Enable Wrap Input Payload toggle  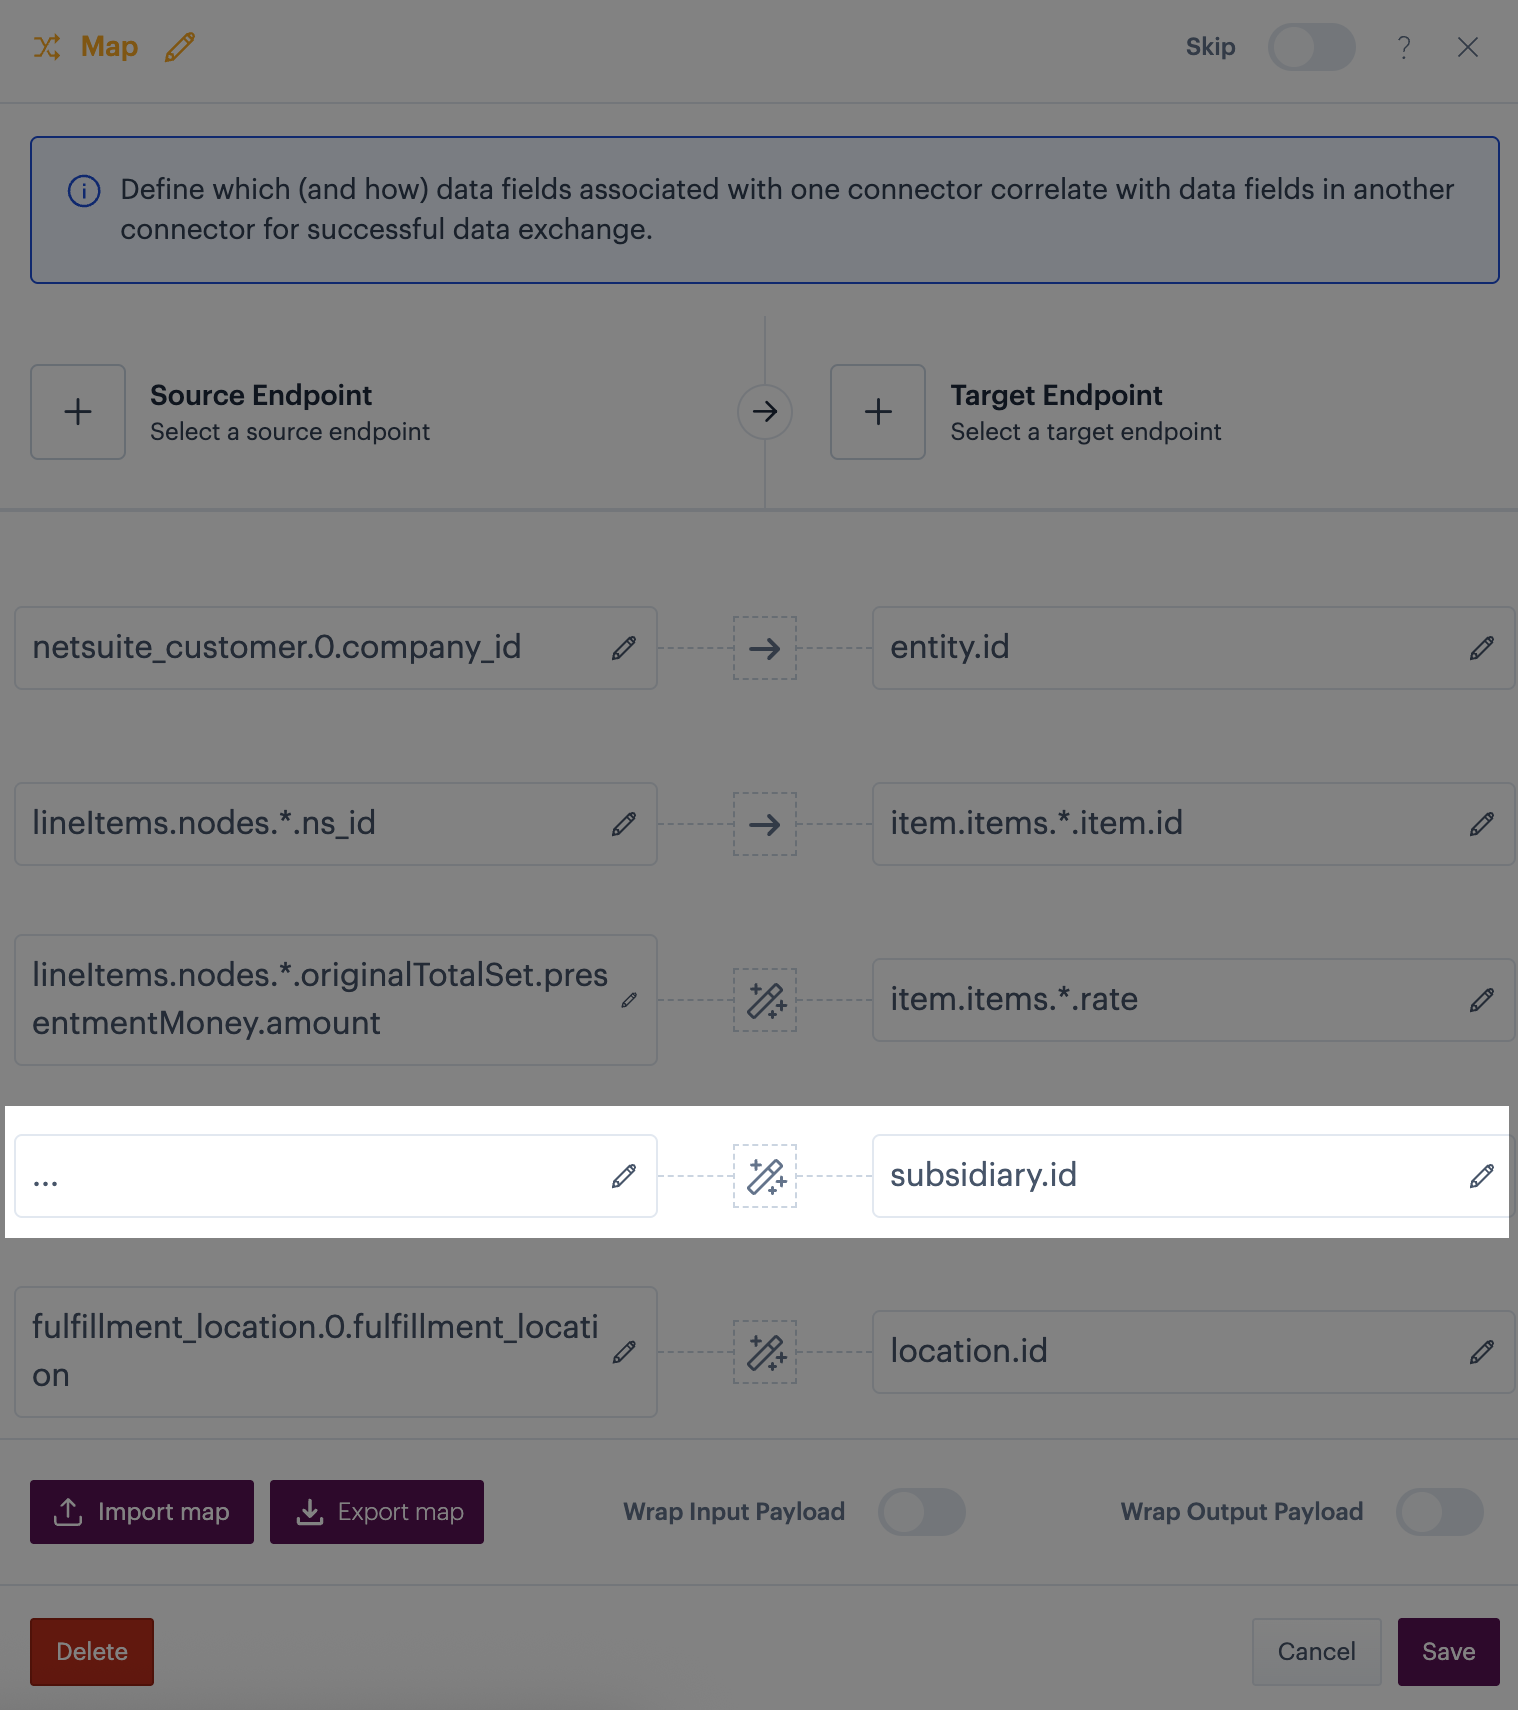coord(921,1512)
